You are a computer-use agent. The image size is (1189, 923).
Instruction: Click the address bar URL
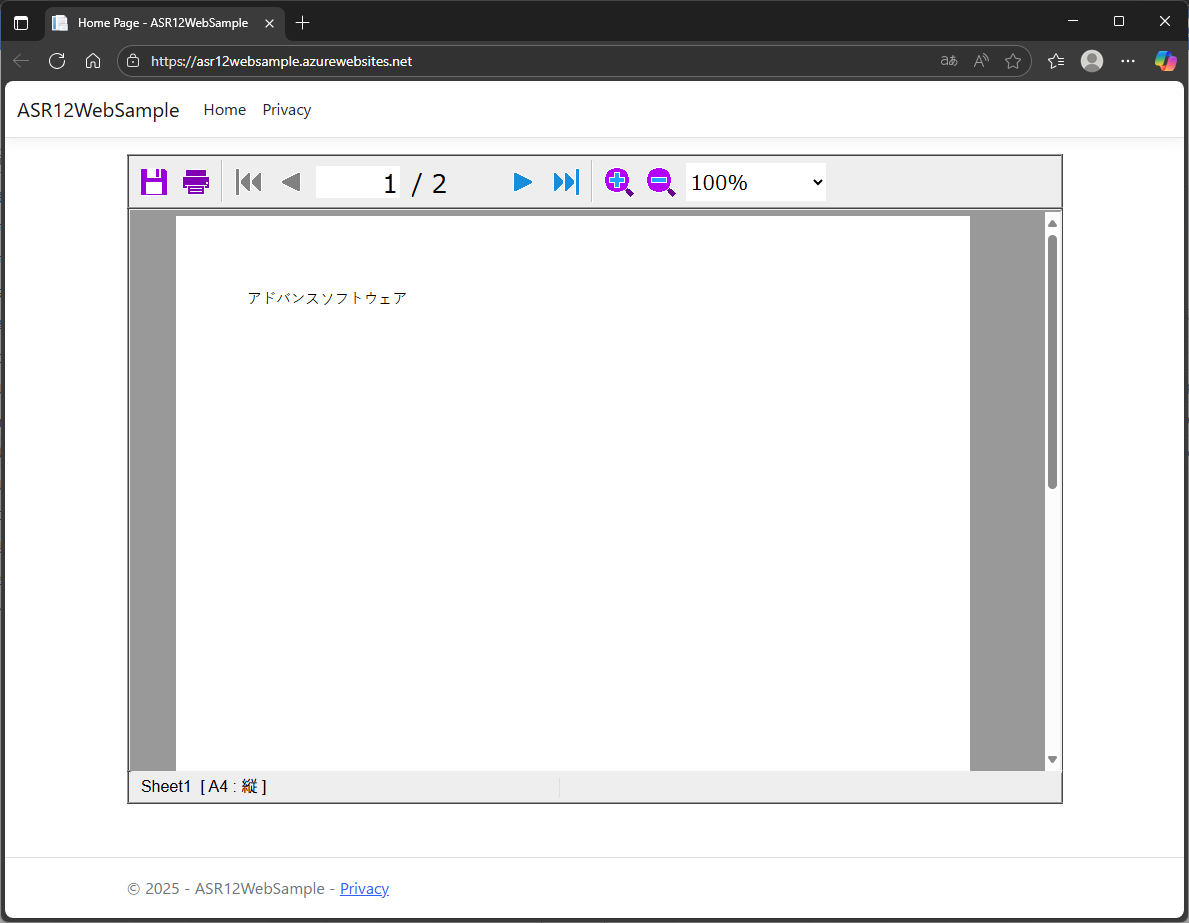[x=281, y=61]
